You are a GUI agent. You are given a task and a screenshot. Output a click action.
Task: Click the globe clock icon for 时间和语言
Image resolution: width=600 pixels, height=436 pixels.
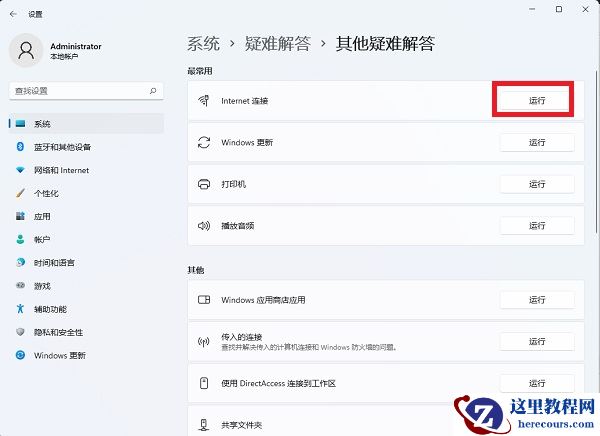point(20,263)
